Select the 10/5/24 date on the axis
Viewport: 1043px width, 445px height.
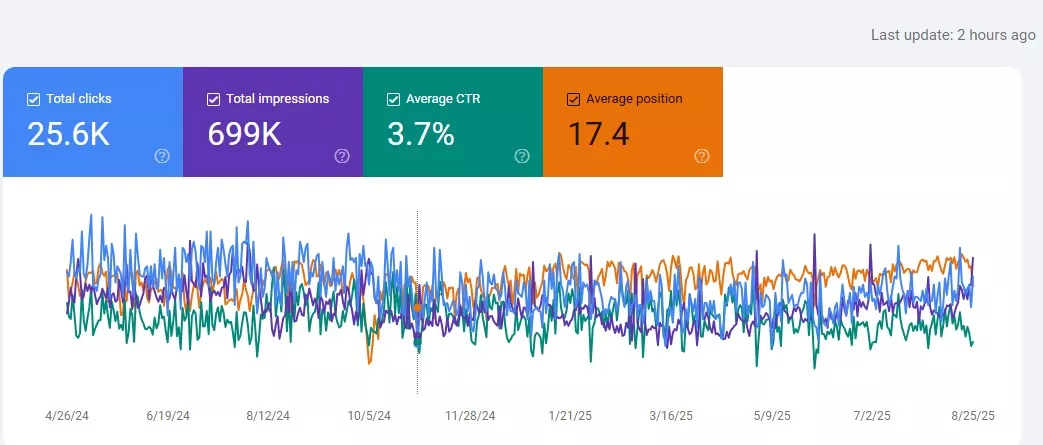click(x=368, y=415)
